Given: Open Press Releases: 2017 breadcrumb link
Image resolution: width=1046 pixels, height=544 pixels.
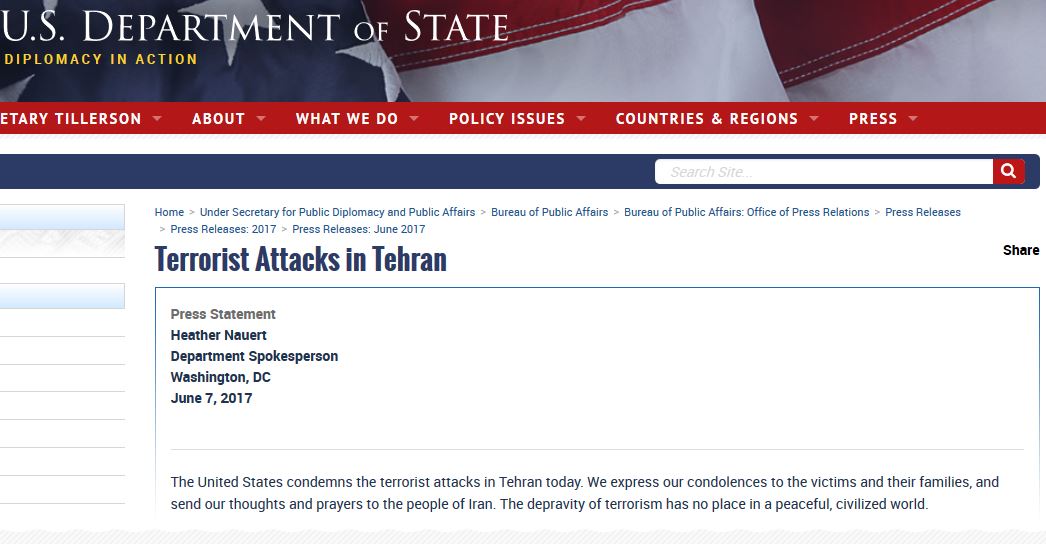Looking at the screenshot, I should tap(223, 229).
